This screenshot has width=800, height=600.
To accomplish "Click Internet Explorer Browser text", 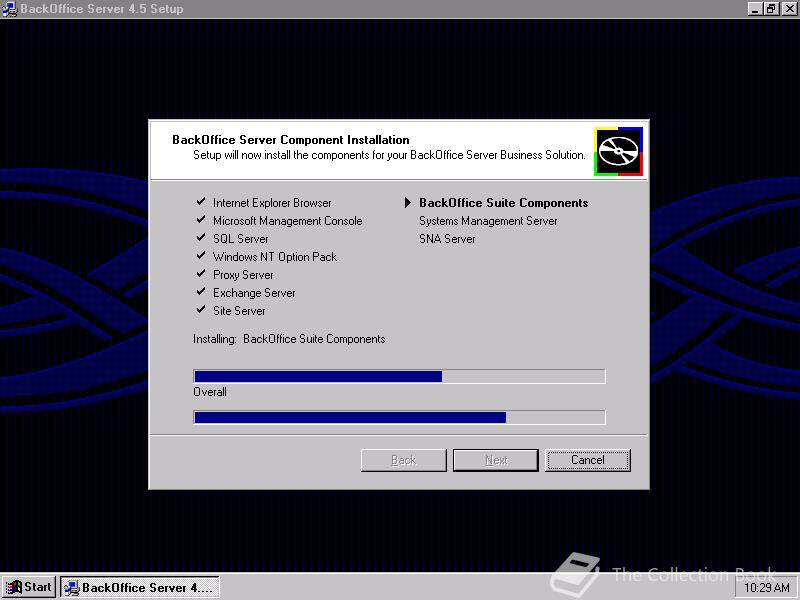I will [x=272, y=203].
